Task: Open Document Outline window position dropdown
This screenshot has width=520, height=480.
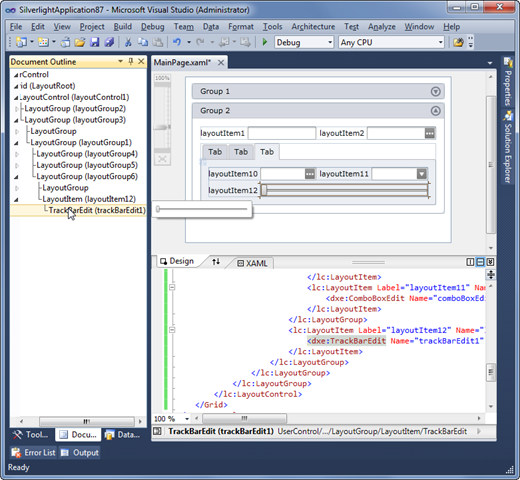Action: (x=120, y=61)
